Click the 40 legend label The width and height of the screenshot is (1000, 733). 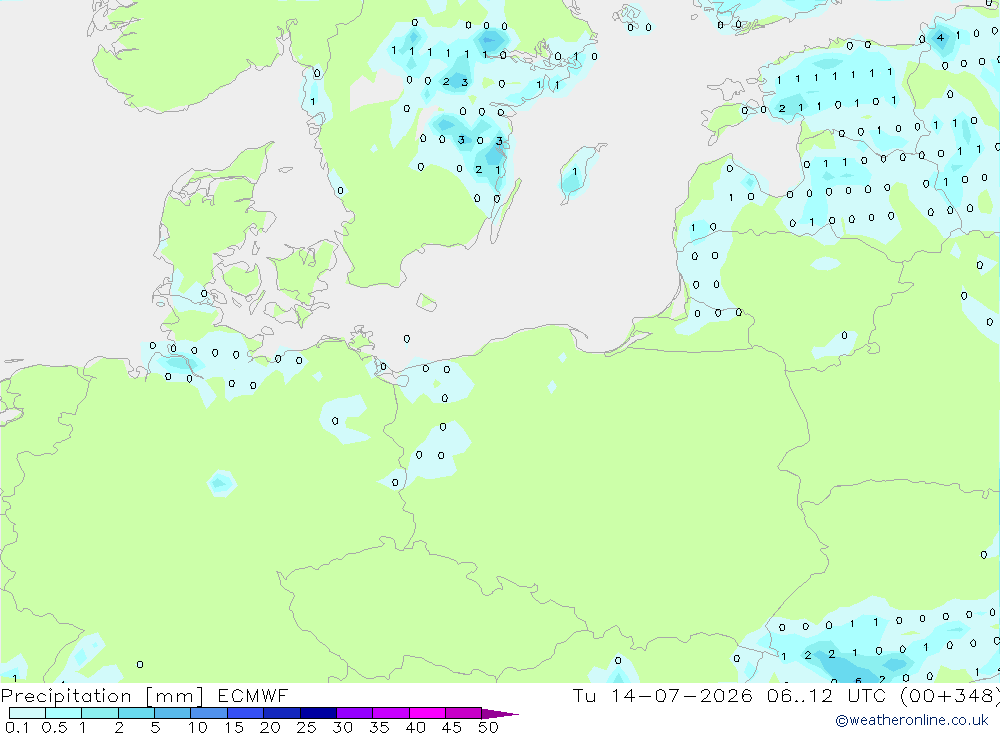pos(415,727)
